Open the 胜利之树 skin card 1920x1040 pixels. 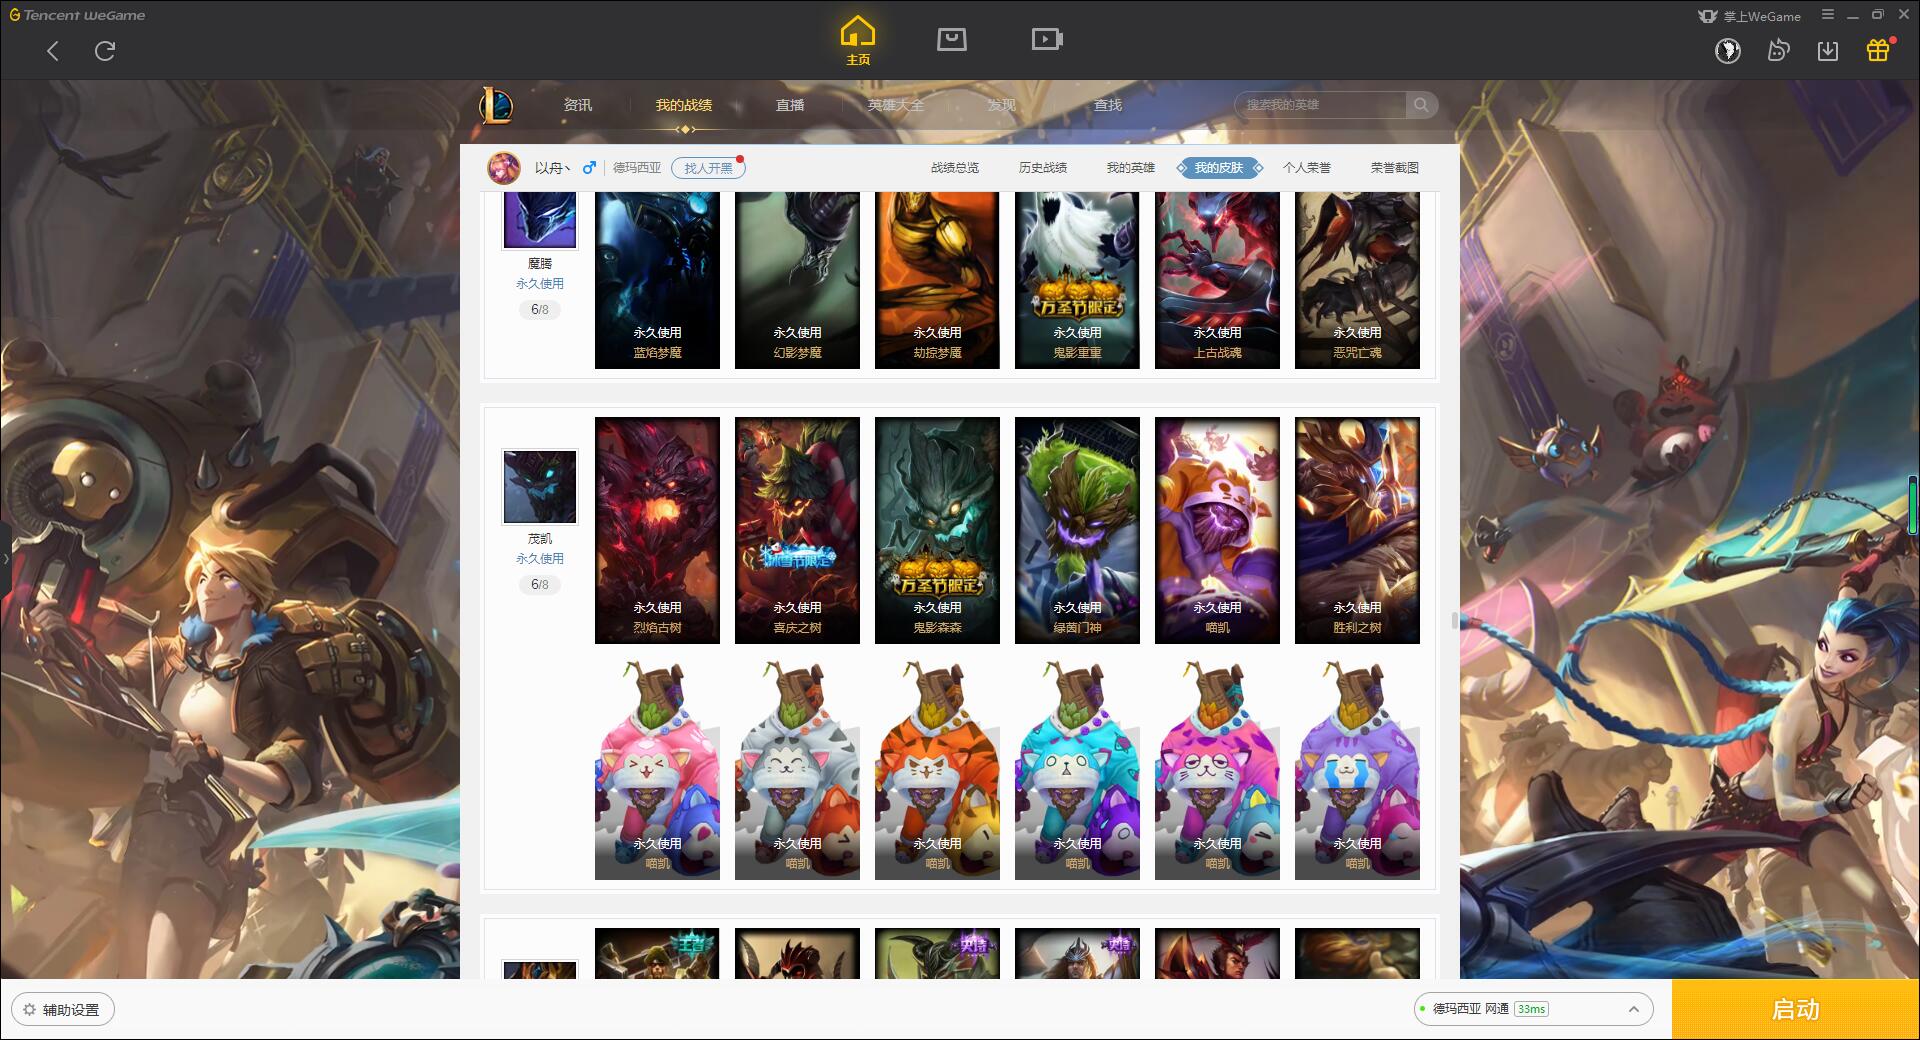(x=1357, y=531)
